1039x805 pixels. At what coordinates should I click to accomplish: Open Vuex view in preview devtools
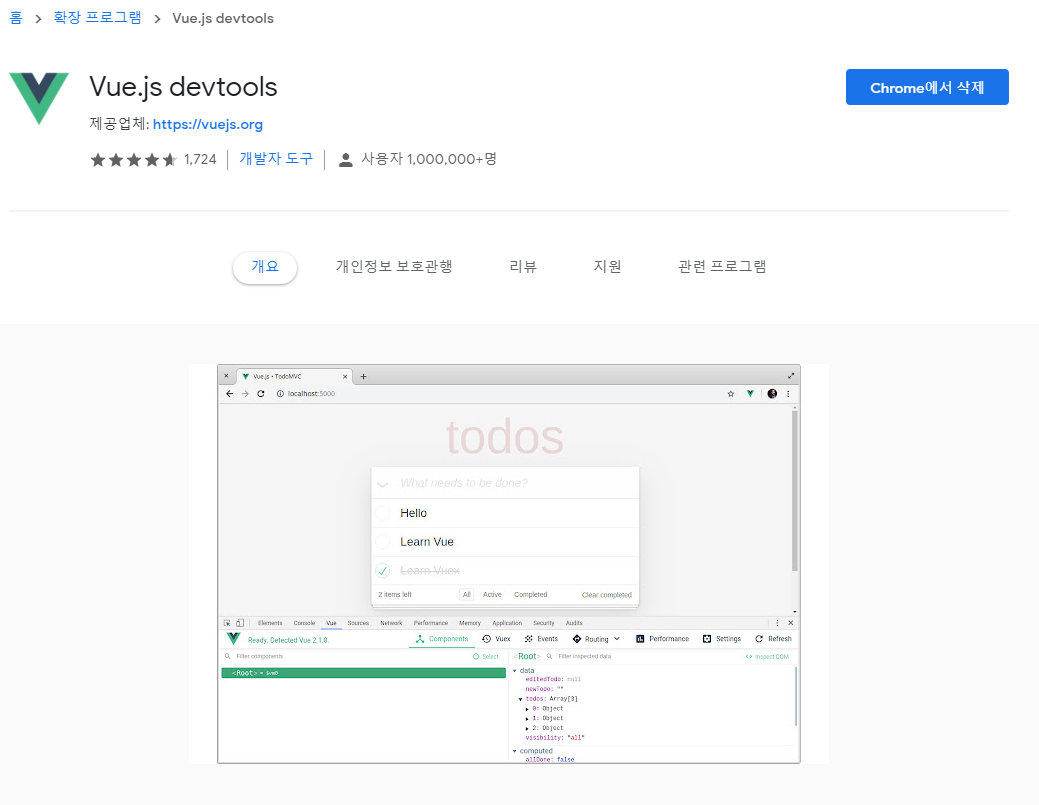tap(496, 639)
